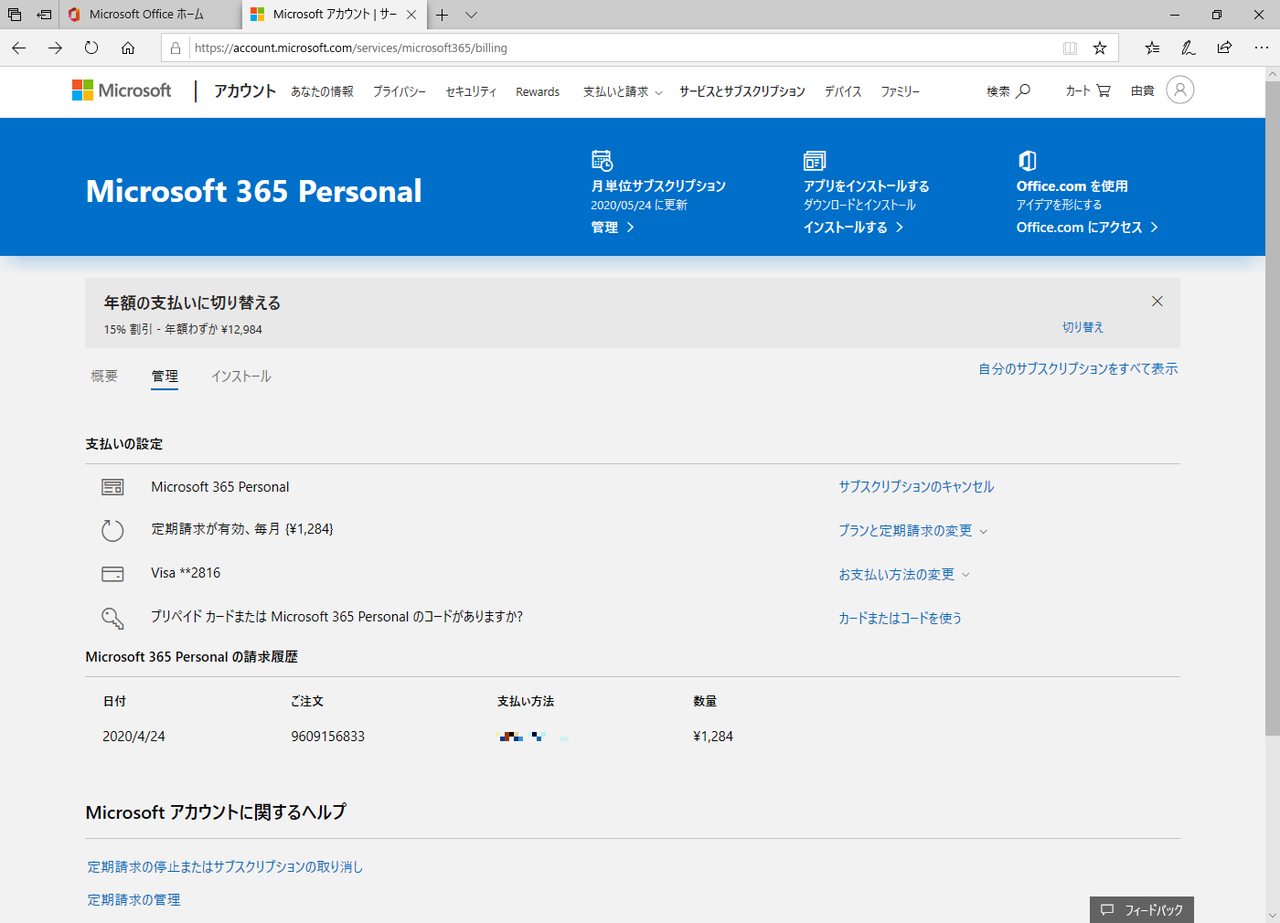Expand the 支払いと請求 menu
The height and width of the screenshot is (923, 1280).
[623, 92]
